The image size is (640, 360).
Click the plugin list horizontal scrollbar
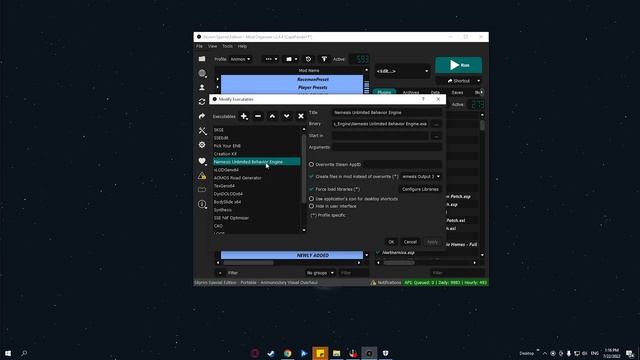(399, 263)
